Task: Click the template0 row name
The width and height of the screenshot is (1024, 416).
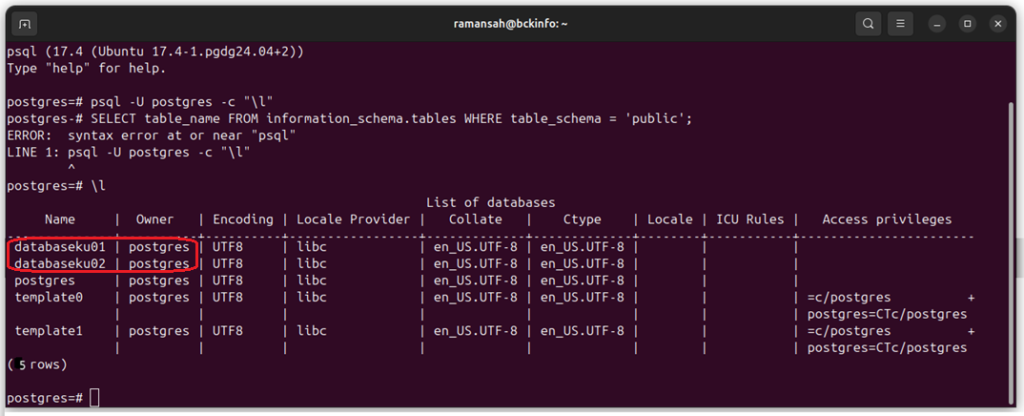Action: pos(49,297)
